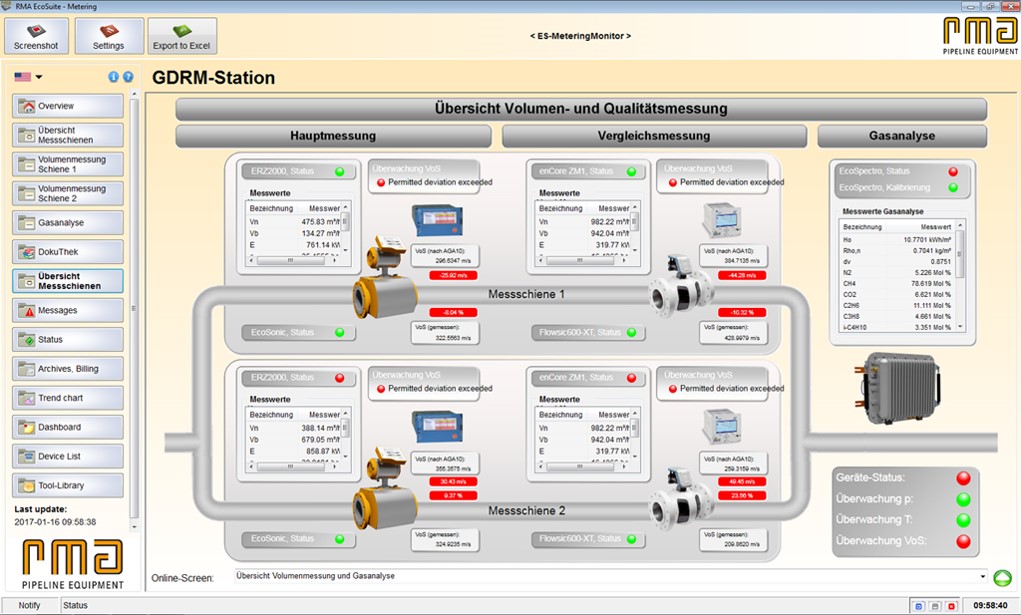Viewport: 1021px width, 615px height.
Task: Go to Trend chart in sidebar
Action: pyautogui.click(x=68, y=398)
